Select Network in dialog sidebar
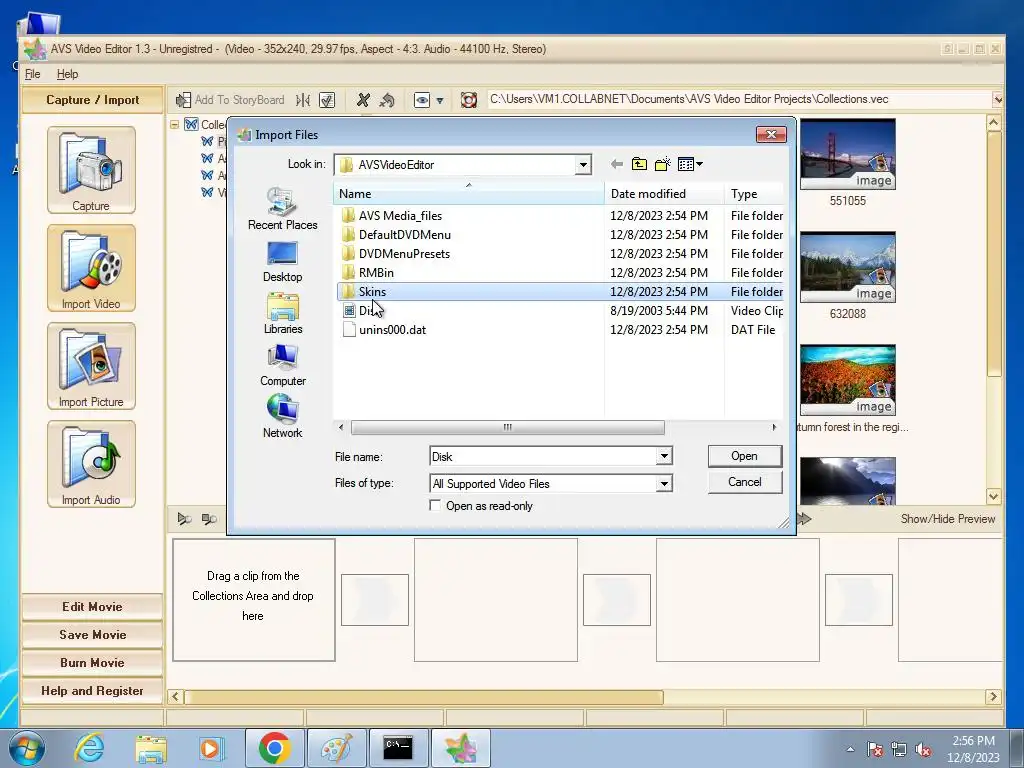The height and width of the screenshot is (768, 1024). 283,417
